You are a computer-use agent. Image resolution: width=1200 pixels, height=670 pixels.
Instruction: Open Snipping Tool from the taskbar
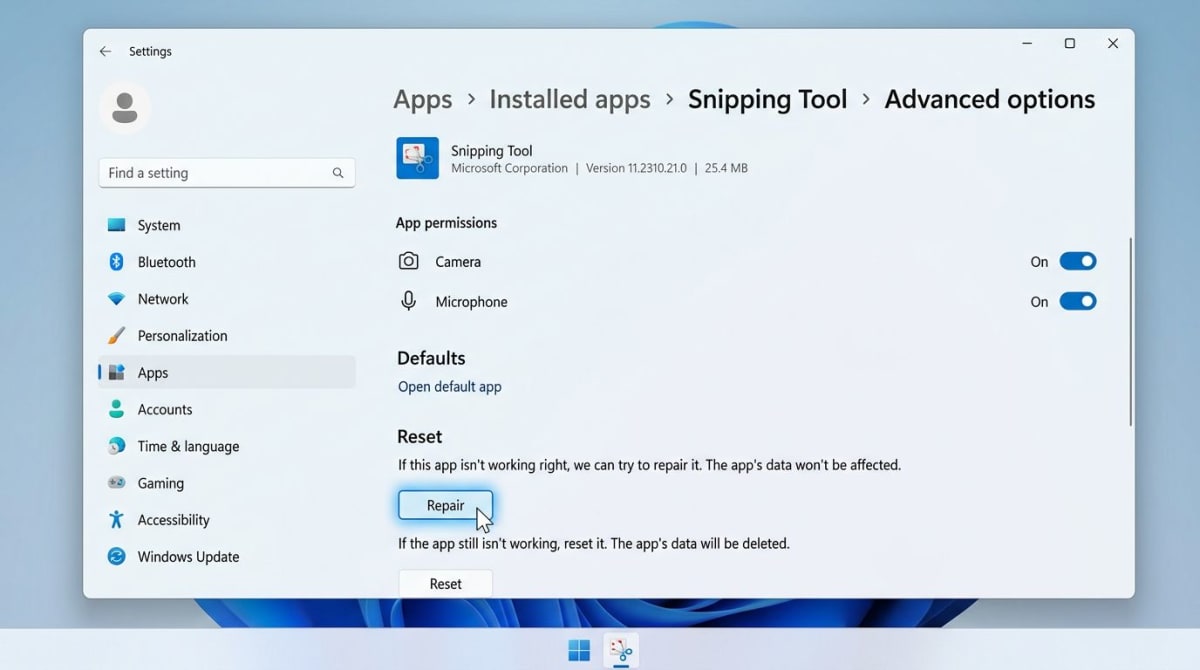pyautogui.click(x=621, y=651)
